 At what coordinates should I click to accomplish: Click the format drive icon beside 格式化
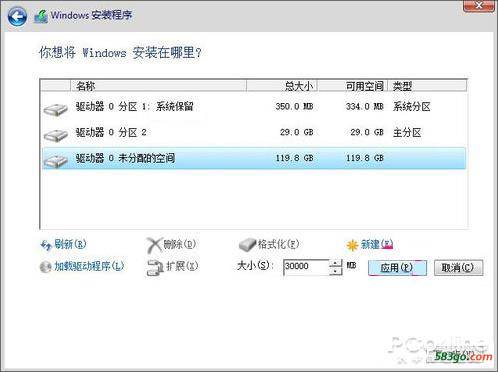click(x=247, y=245)
